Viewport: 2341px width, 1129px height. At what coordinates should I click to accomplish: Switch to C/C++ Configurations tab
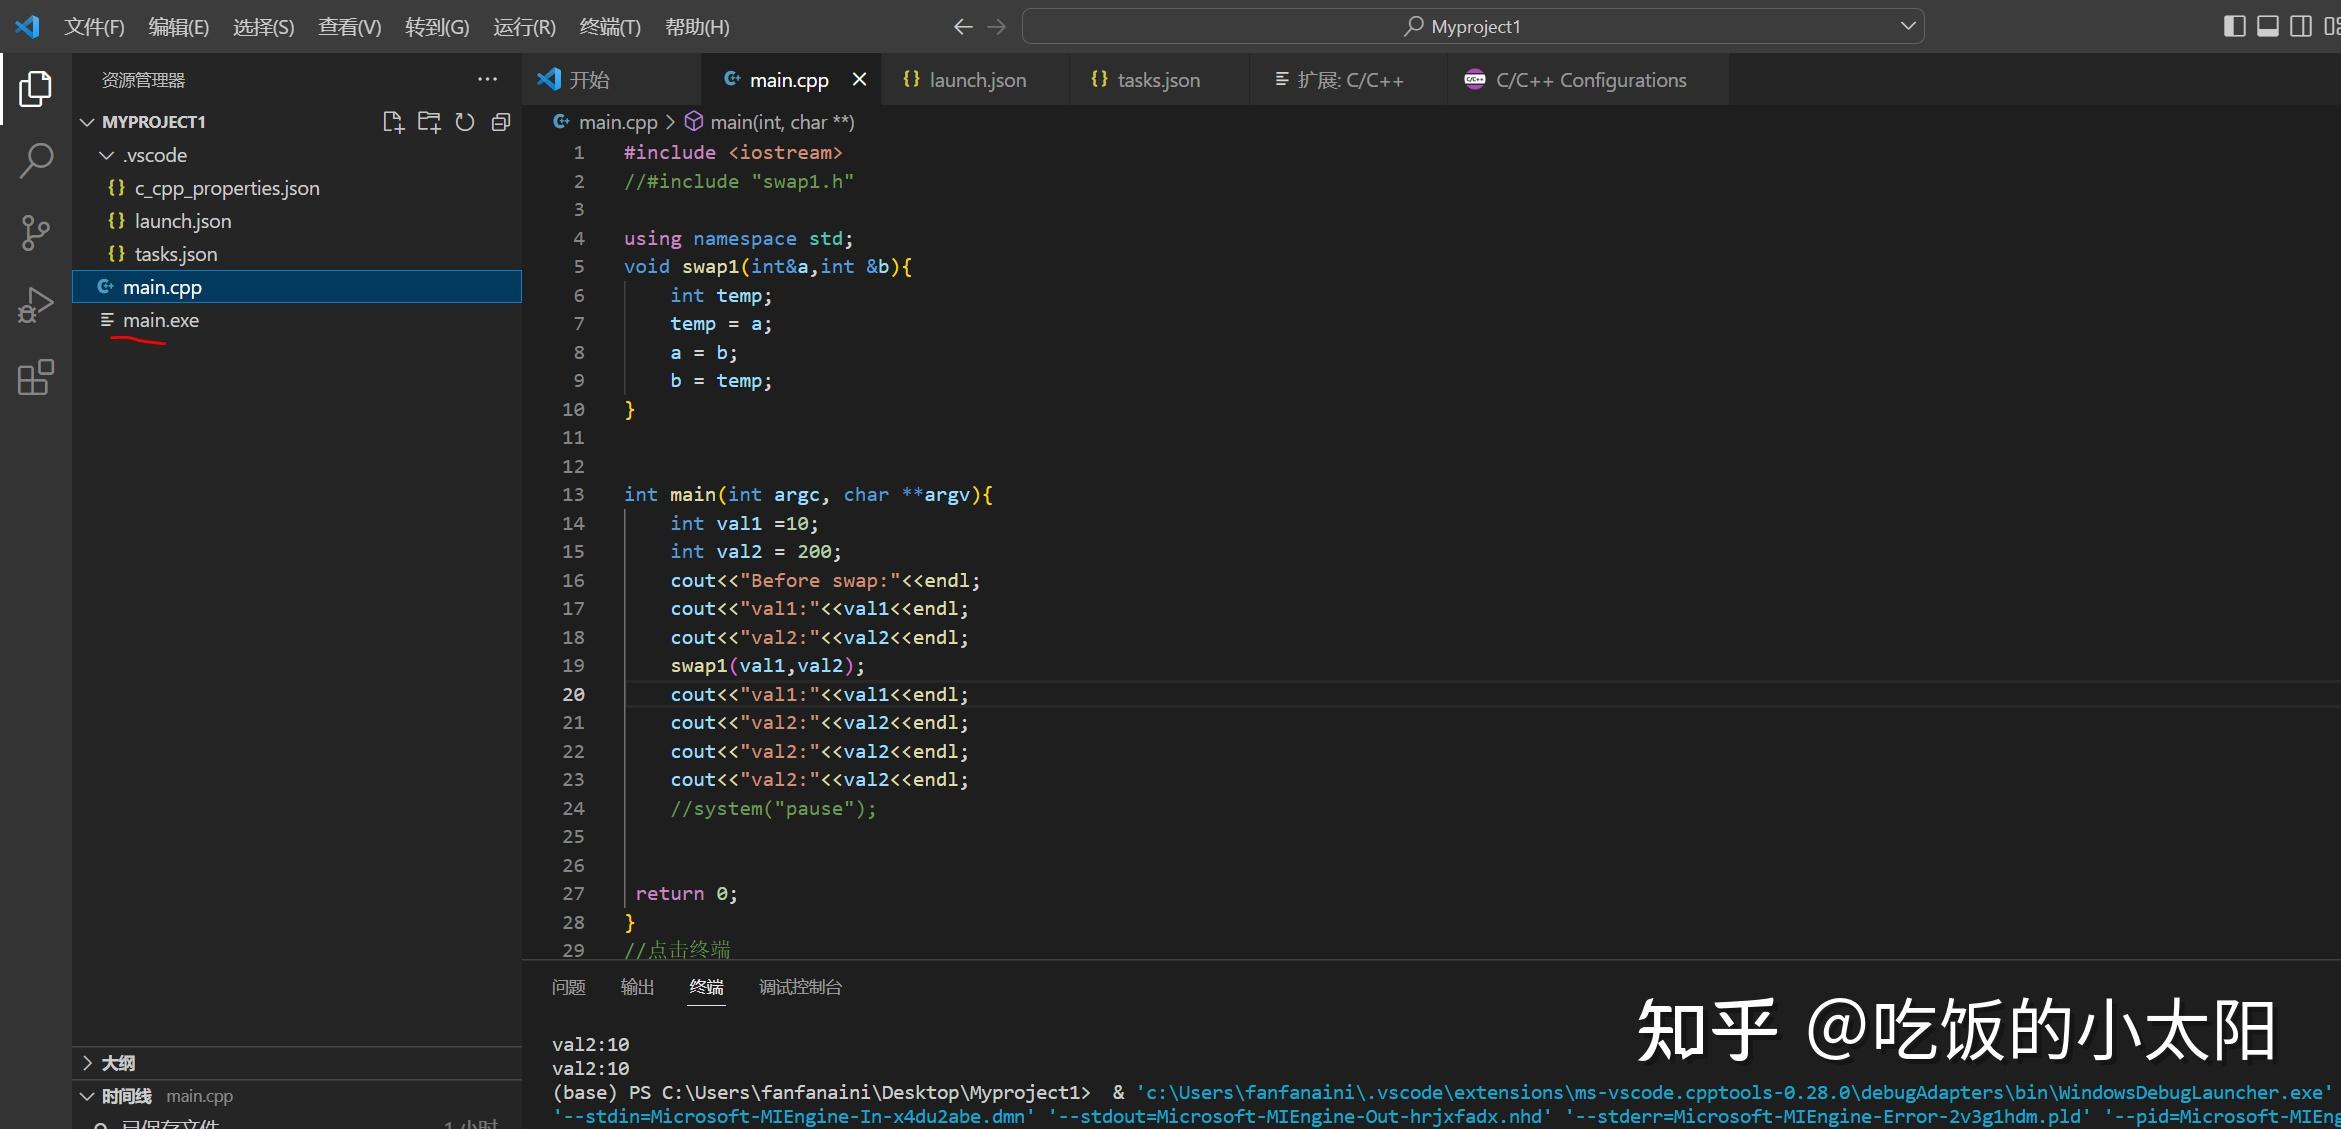point(1590,80)
